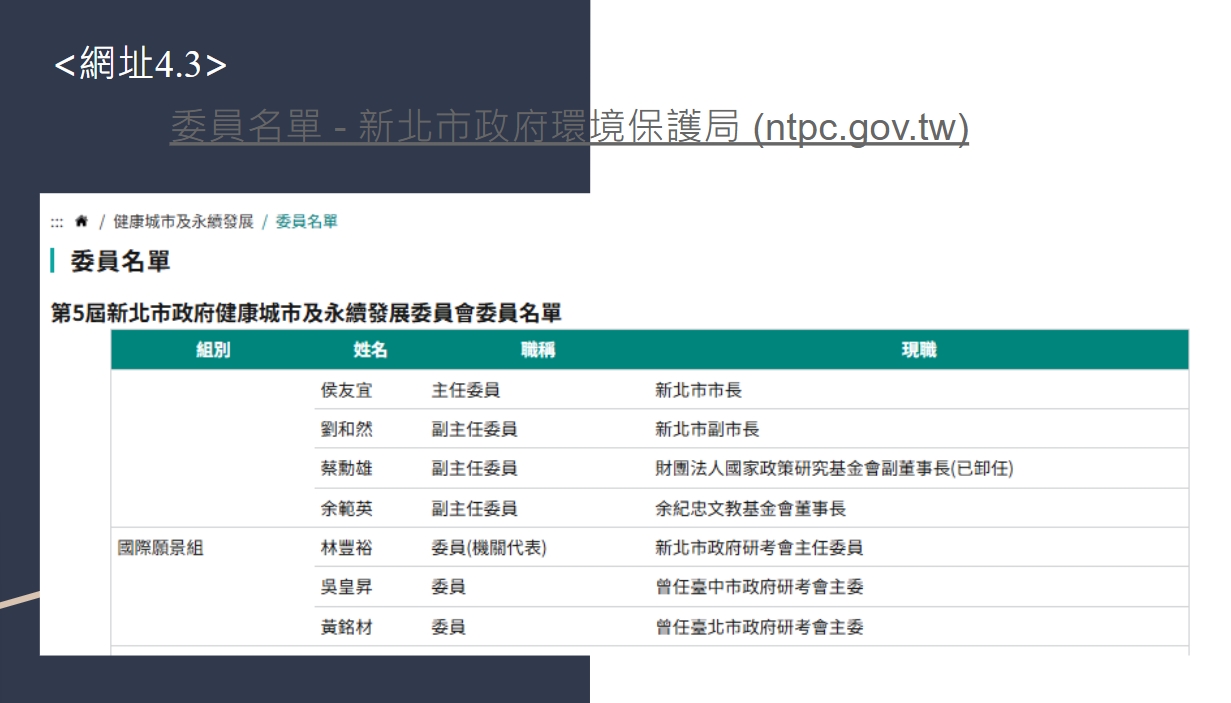Click the 現職 column header
This screenshot has height=703, width=1231.
(x=919, y=350)
